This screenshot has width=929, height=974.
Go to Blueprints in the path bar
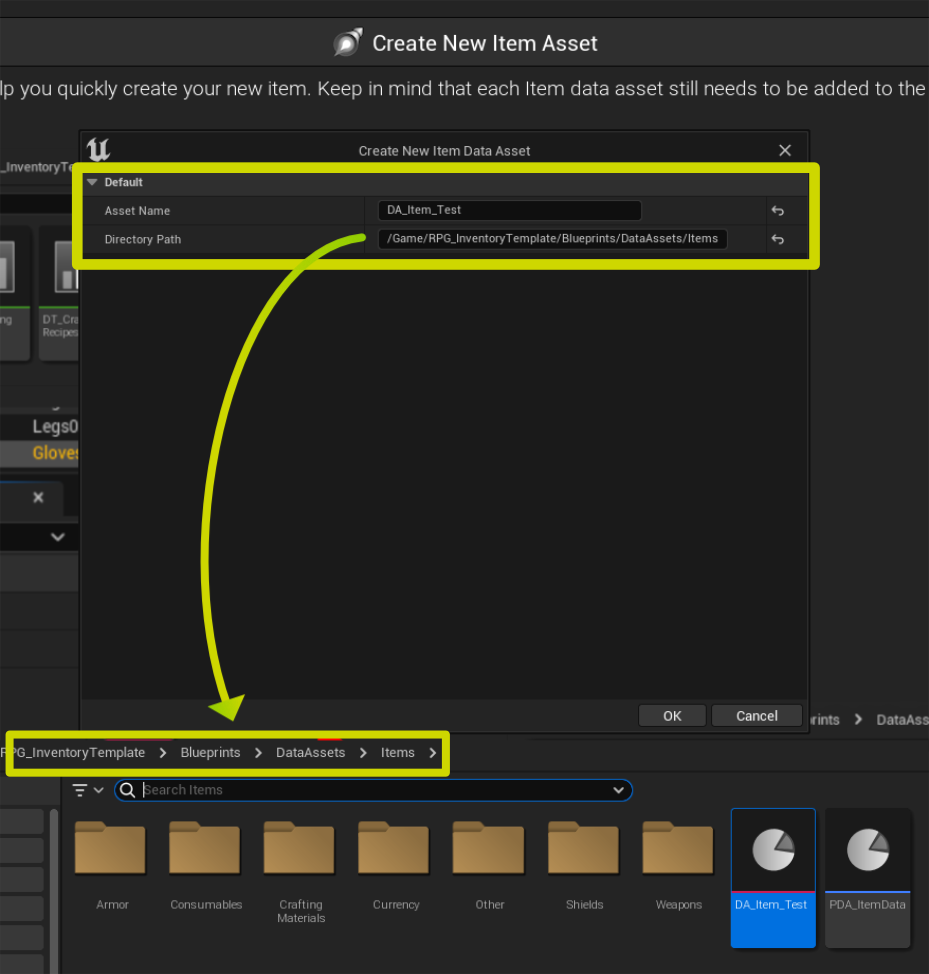pos(210,753)
